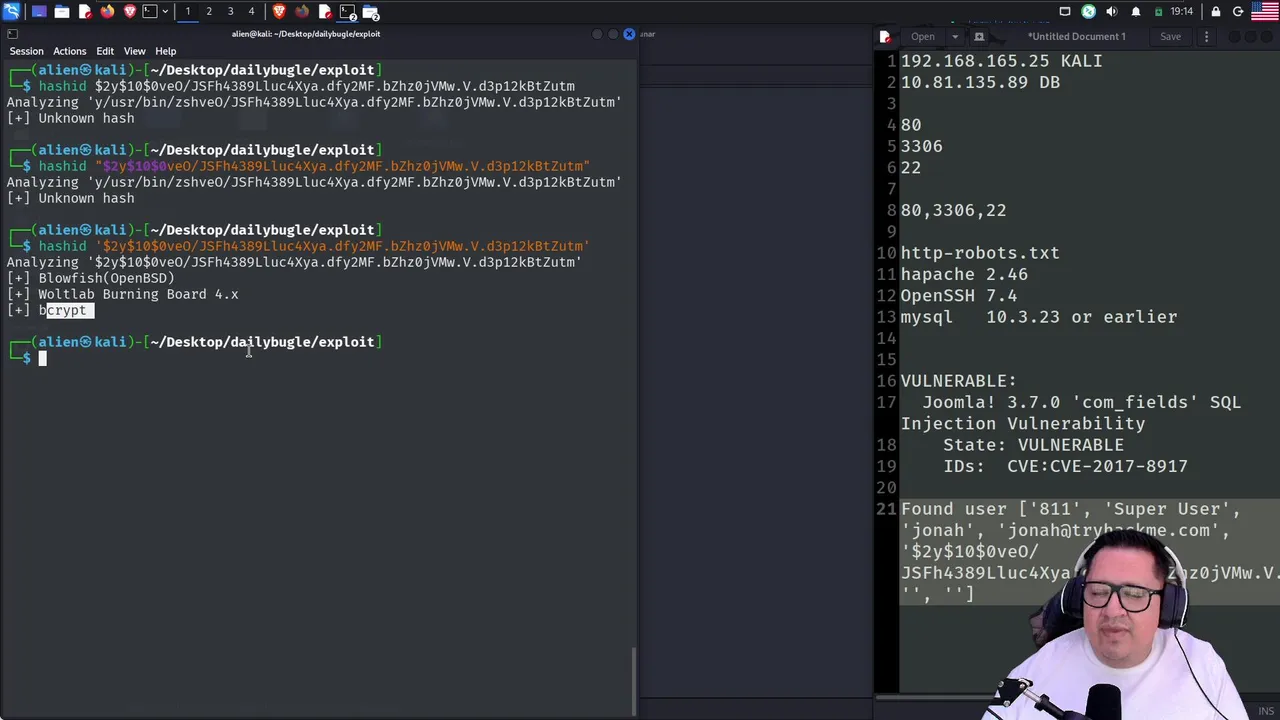Click 'mysql 10.3.23 or earlier' line
Viewport: 1280px width, 720px height.
1039,317
